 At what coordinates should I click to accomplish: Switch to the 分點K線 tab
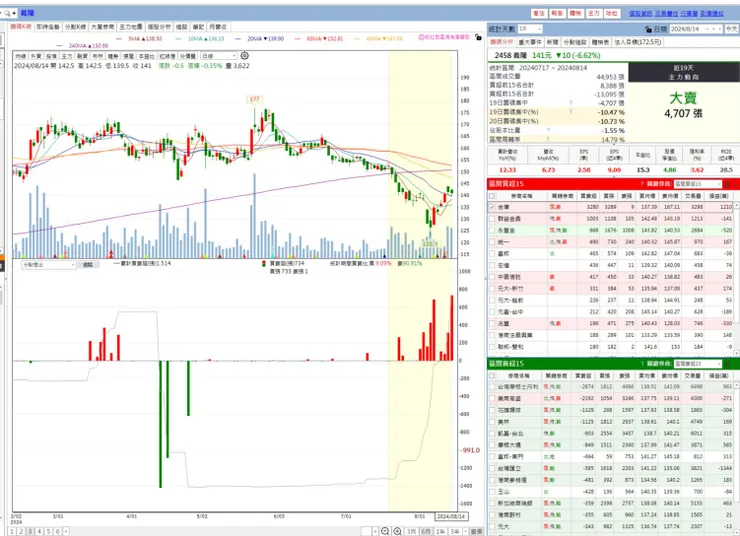[76, 27]
